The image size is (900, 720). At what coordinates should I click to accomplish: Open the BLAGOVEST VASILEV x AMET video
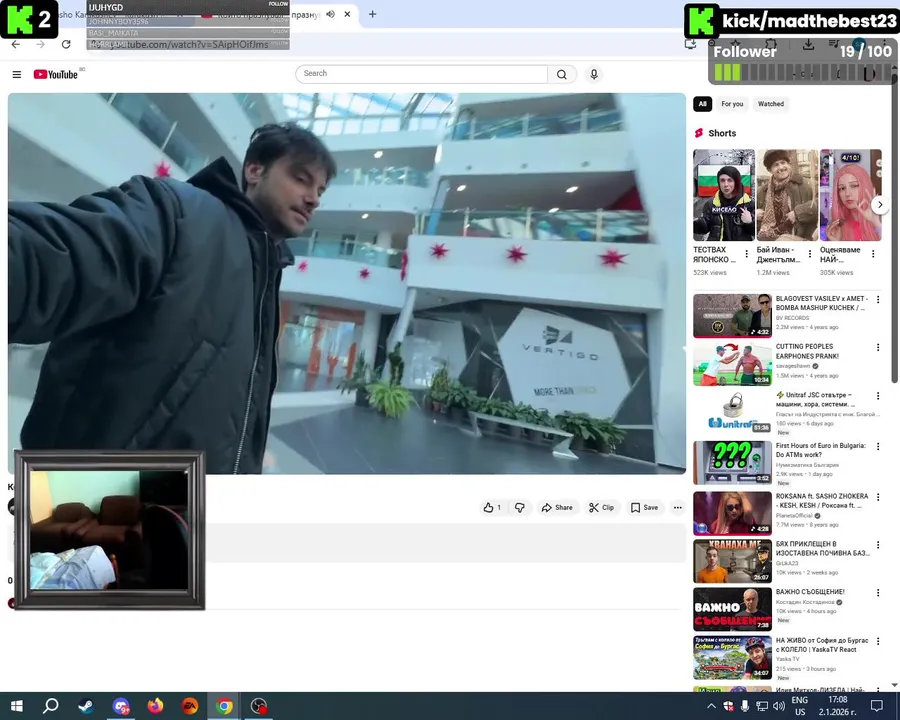[x=732, y=316]
